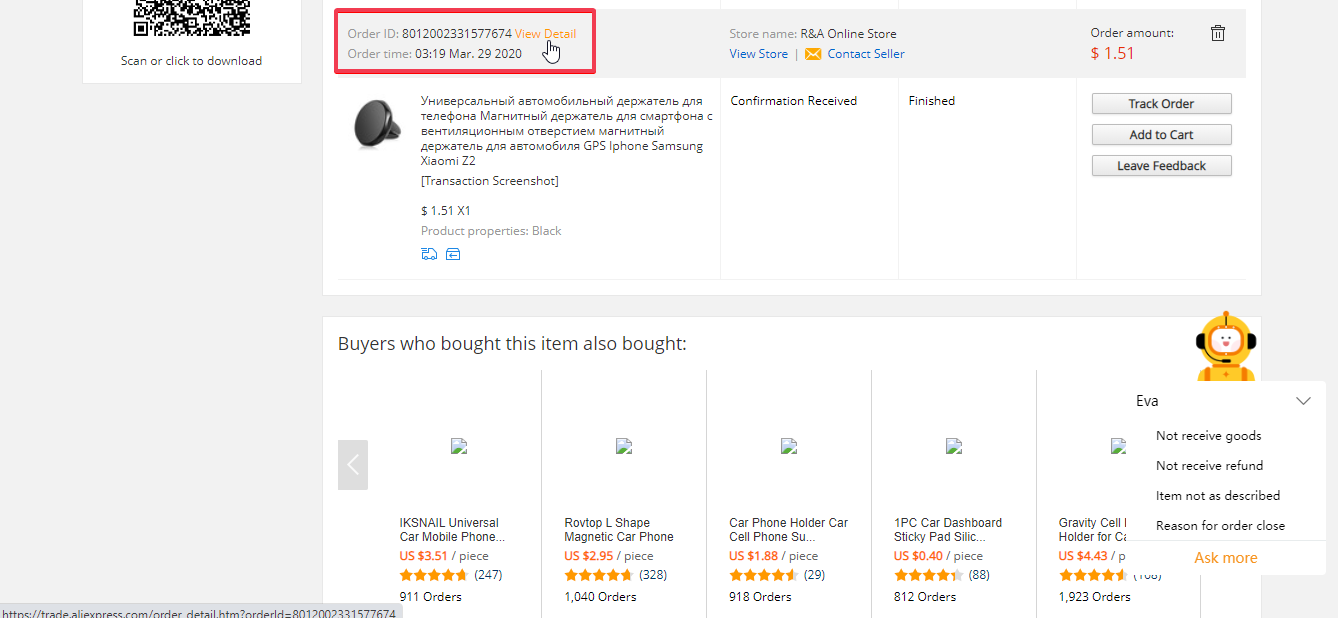Viewport: 1338px width, 618px height.
Task: Visit the View Store link
Action: (758, 54)
